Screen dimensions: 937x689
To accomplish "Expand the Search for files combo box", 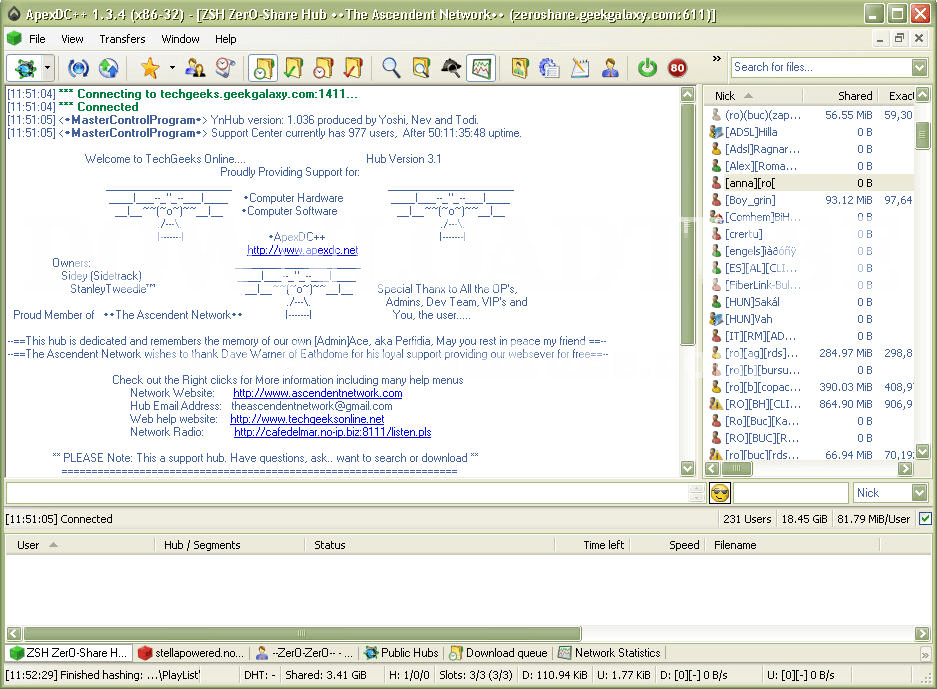I will (x=917, y=67).
